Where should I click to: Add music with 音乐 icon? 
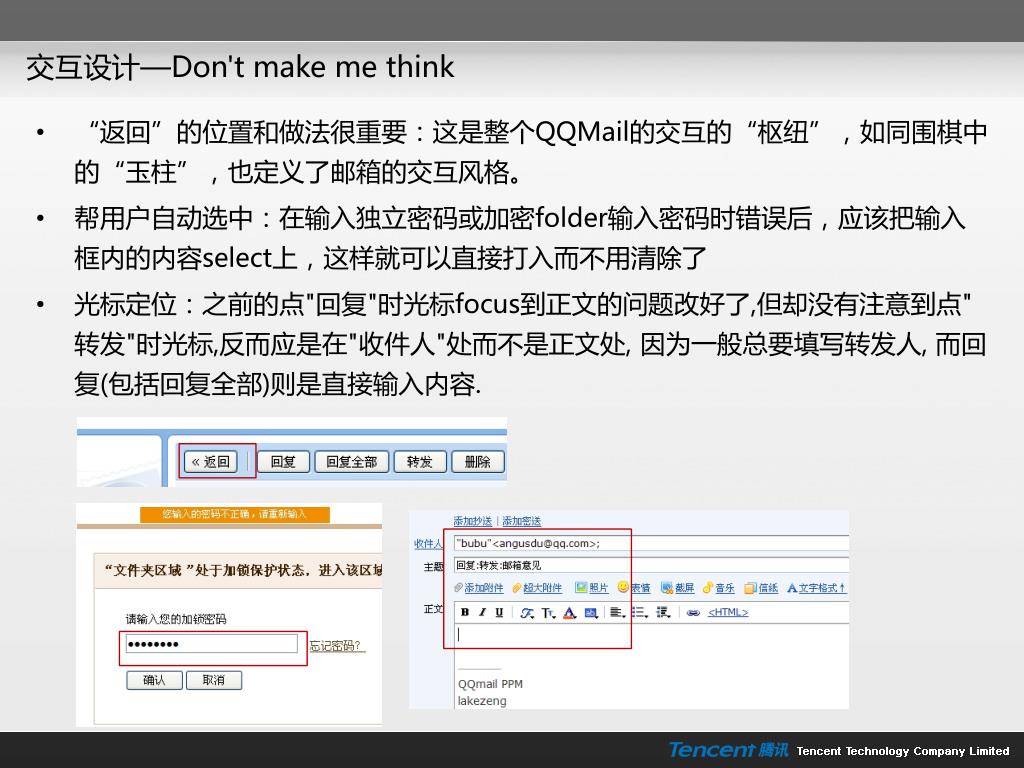tap(718, 588)
